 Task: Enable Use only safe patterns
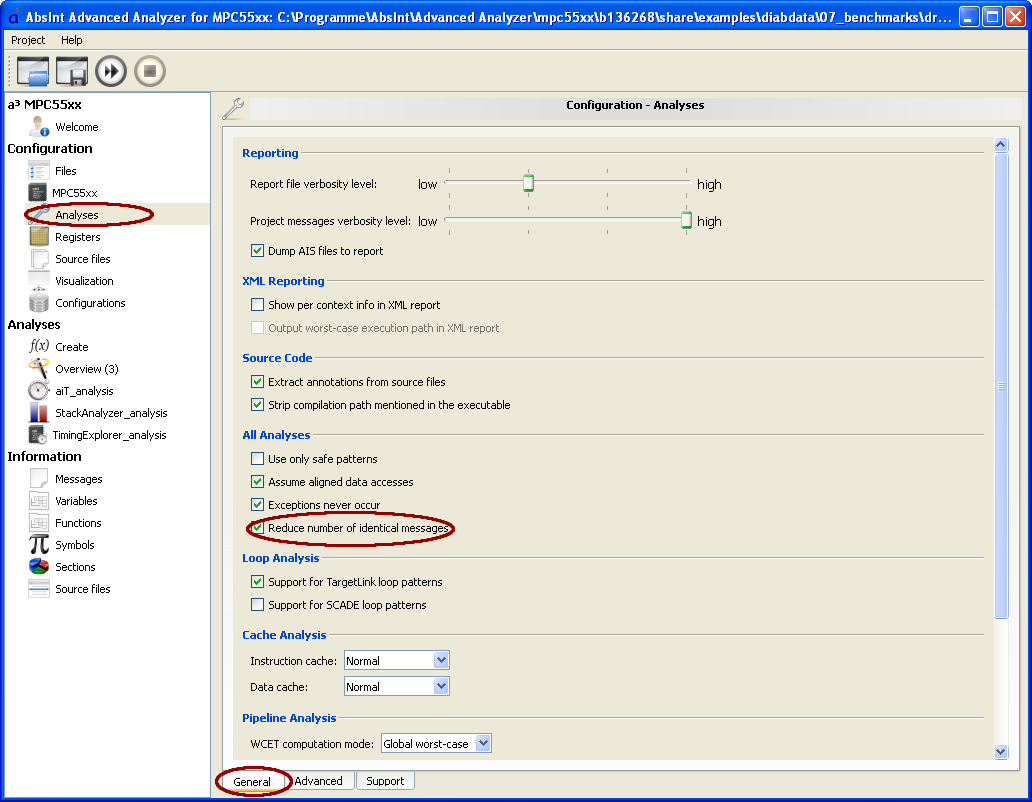[257, 459]
